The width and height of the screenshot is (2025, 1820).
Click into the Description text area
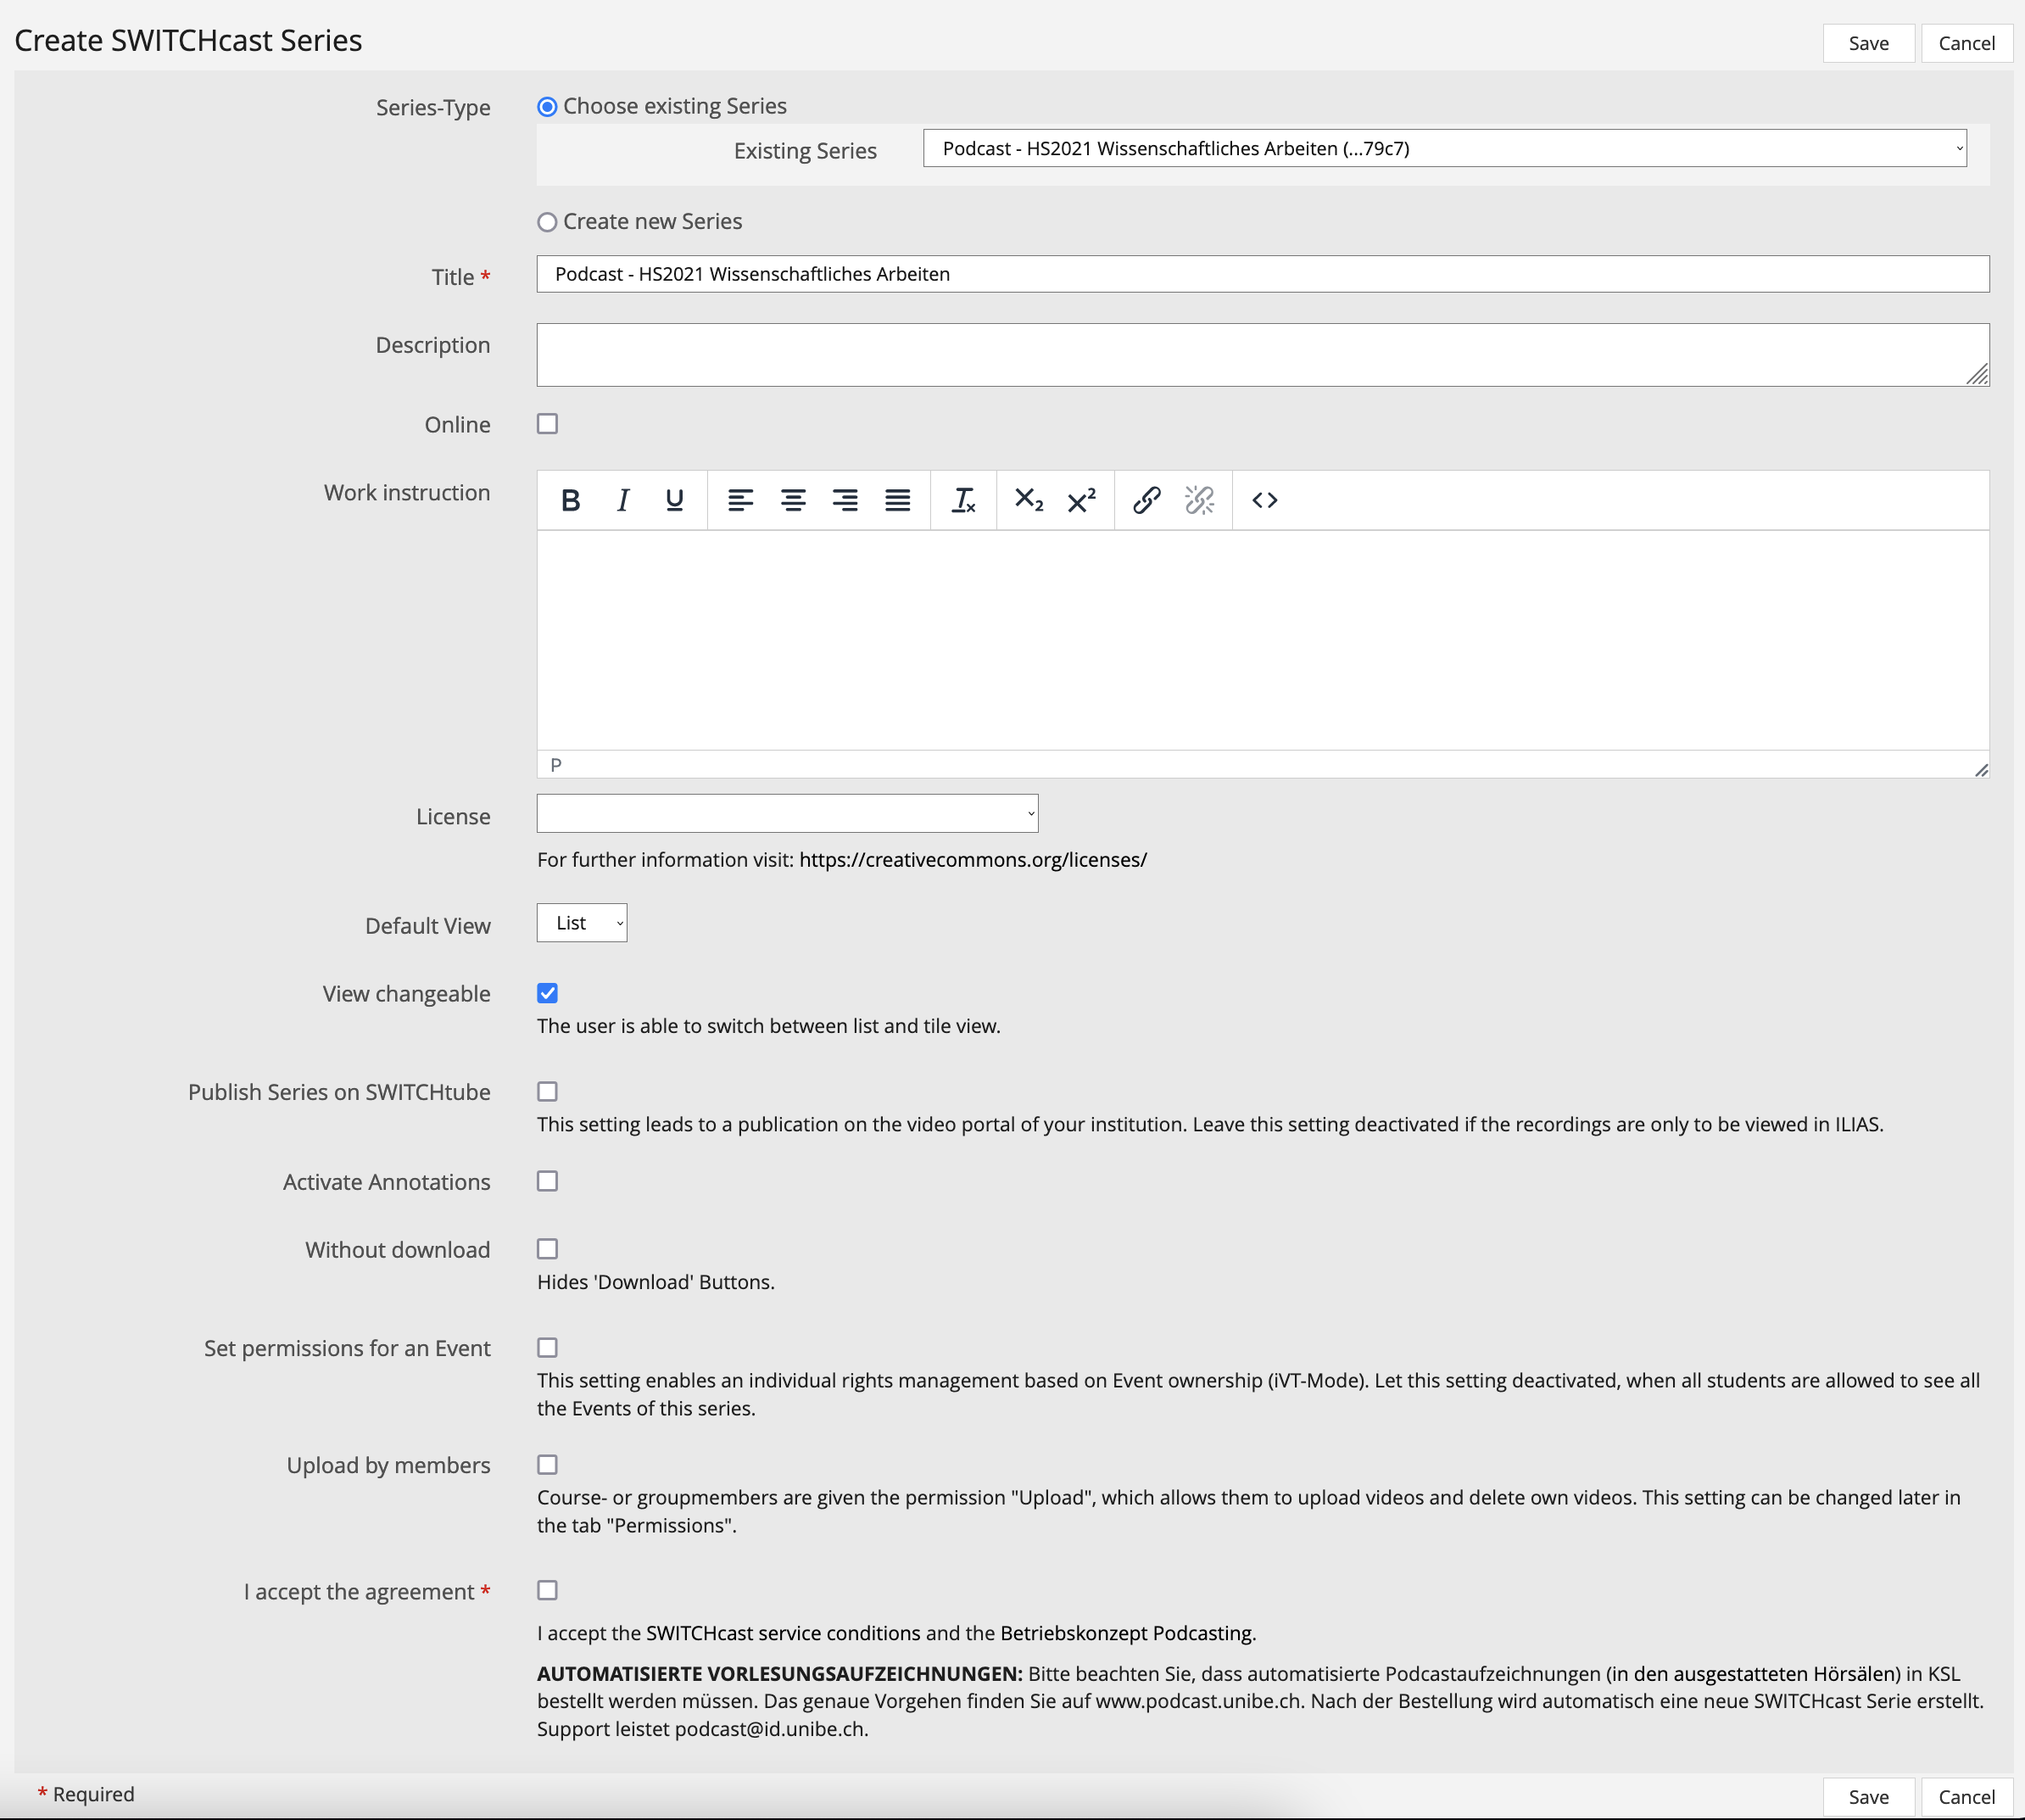click(1262, 355)
